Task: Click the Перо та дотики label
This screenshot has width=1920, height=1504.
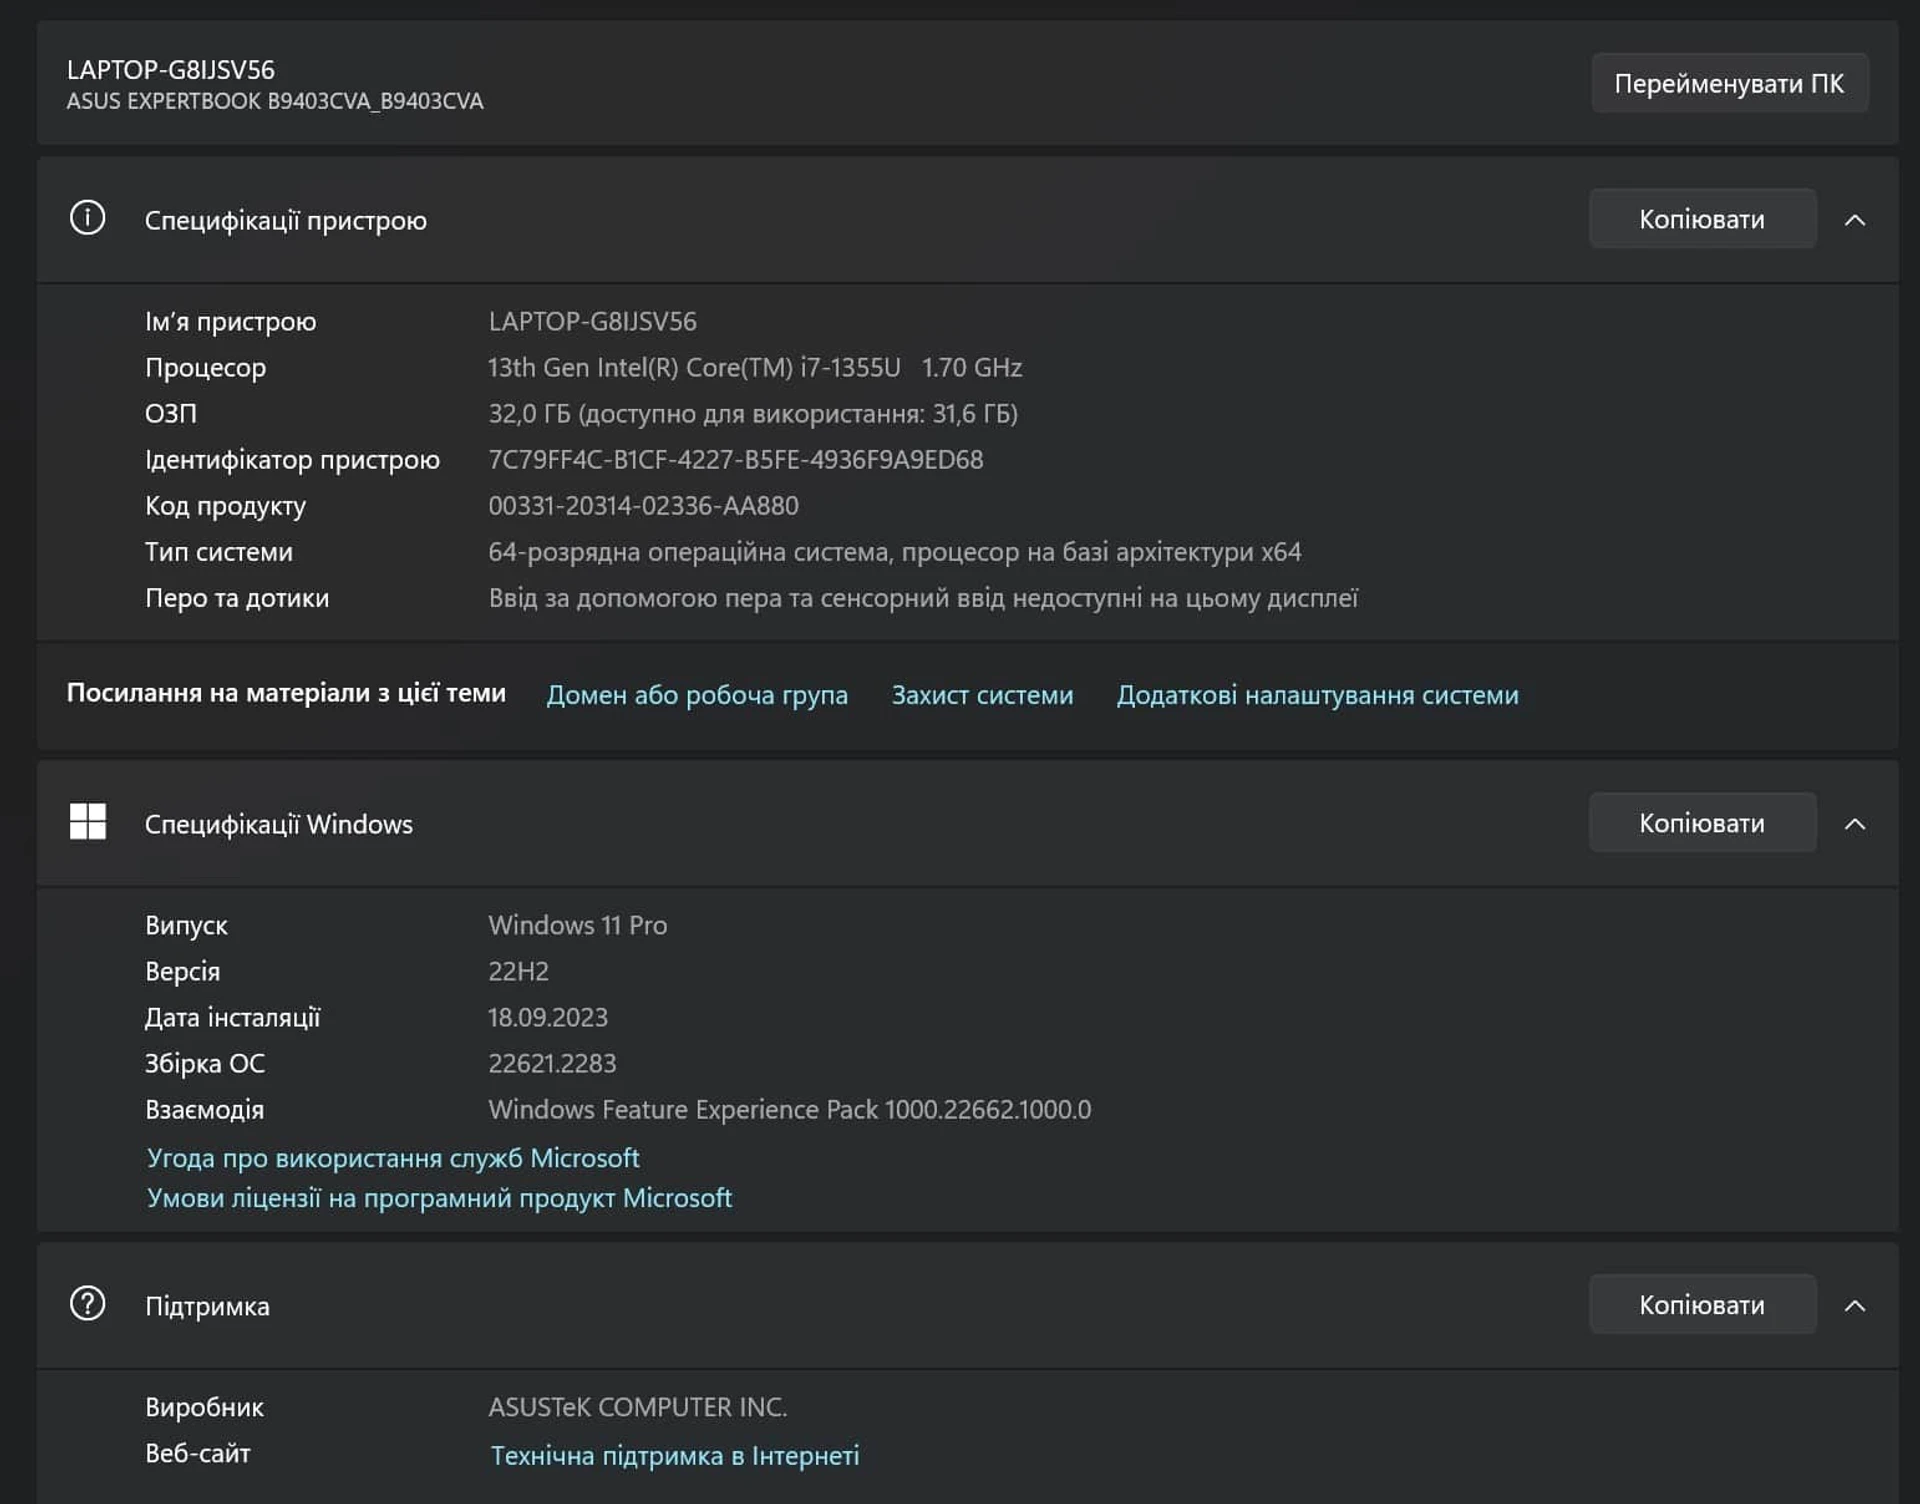Action: (237, 598)
